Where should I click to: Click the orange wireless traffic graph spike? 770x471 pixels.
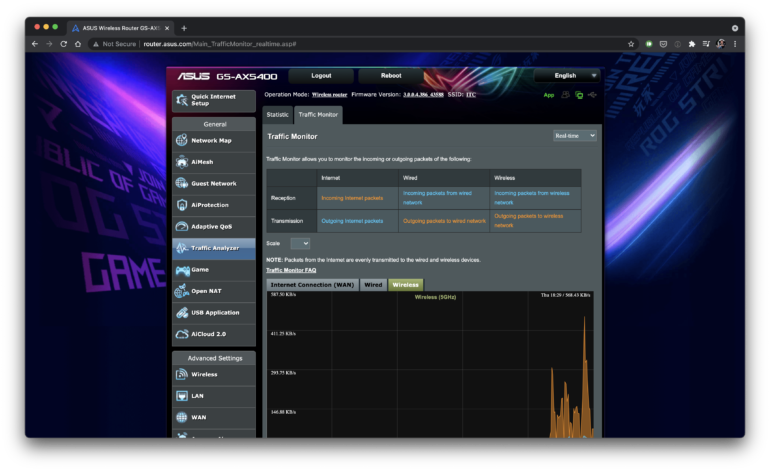pos(584,378)
